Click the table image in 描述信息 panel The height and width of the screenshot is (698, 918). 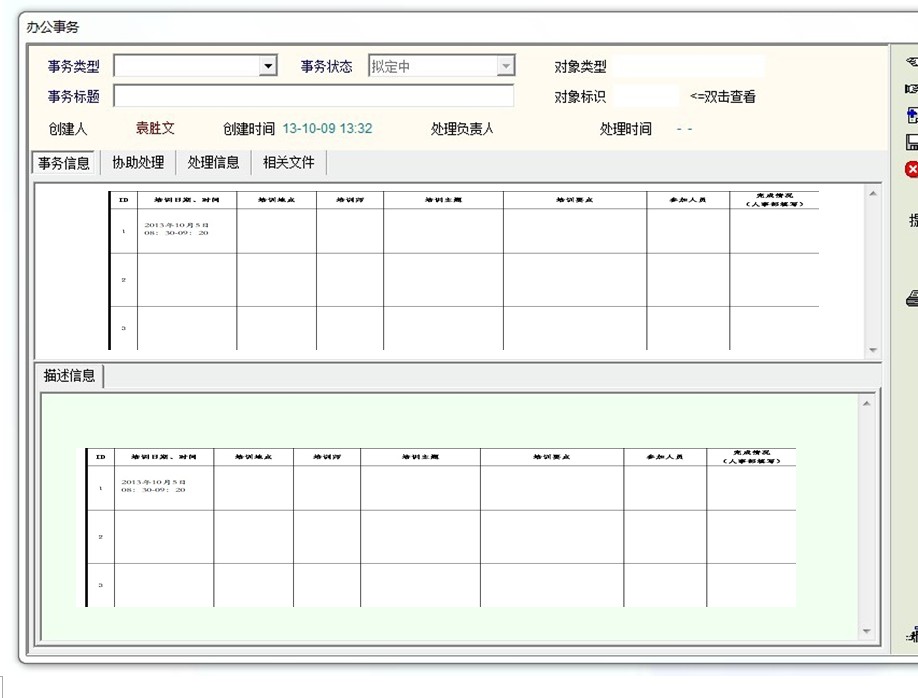point(440,527)
